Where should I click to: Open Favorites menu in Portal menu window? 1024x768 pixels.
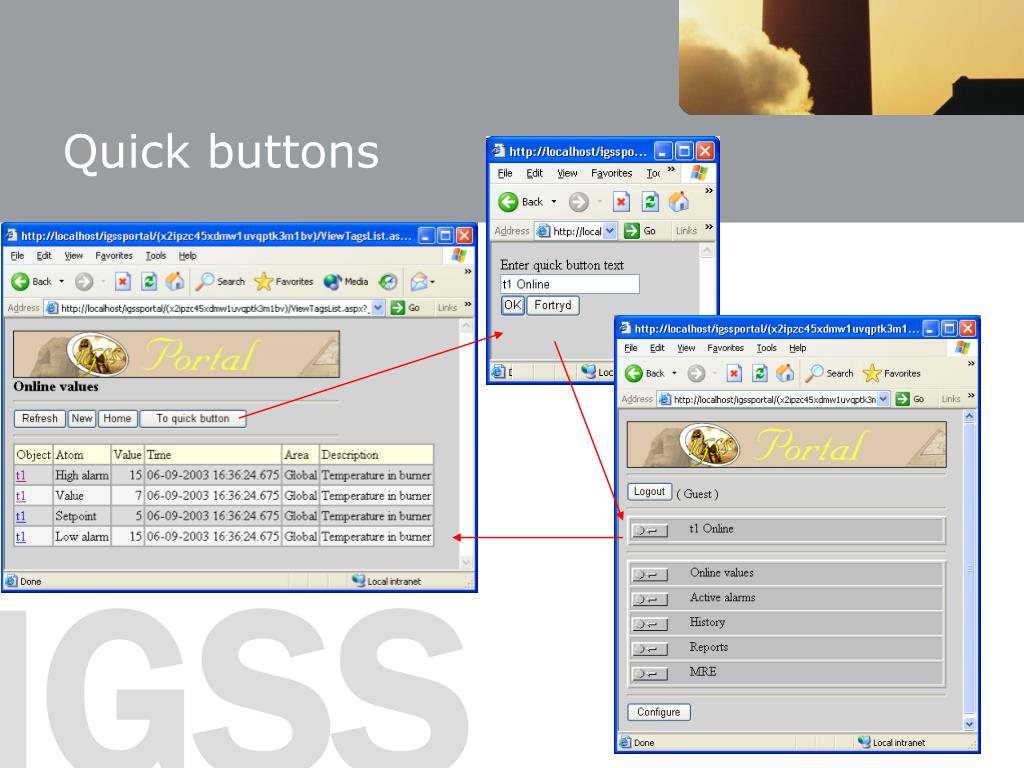point(726,347)
